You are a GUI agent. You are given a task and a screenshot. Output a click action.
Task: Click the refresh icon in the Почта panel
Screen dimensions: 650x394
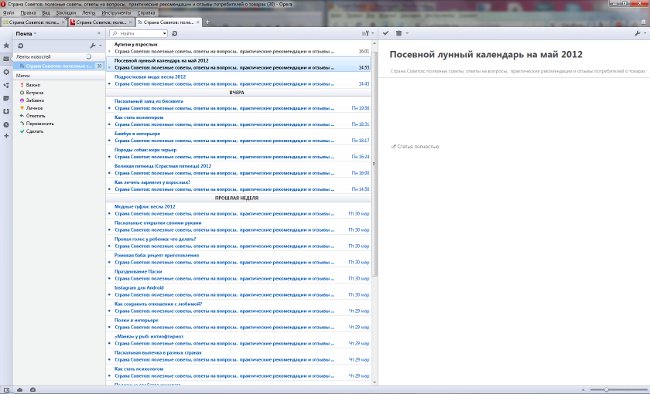click(x=20, y=46)
